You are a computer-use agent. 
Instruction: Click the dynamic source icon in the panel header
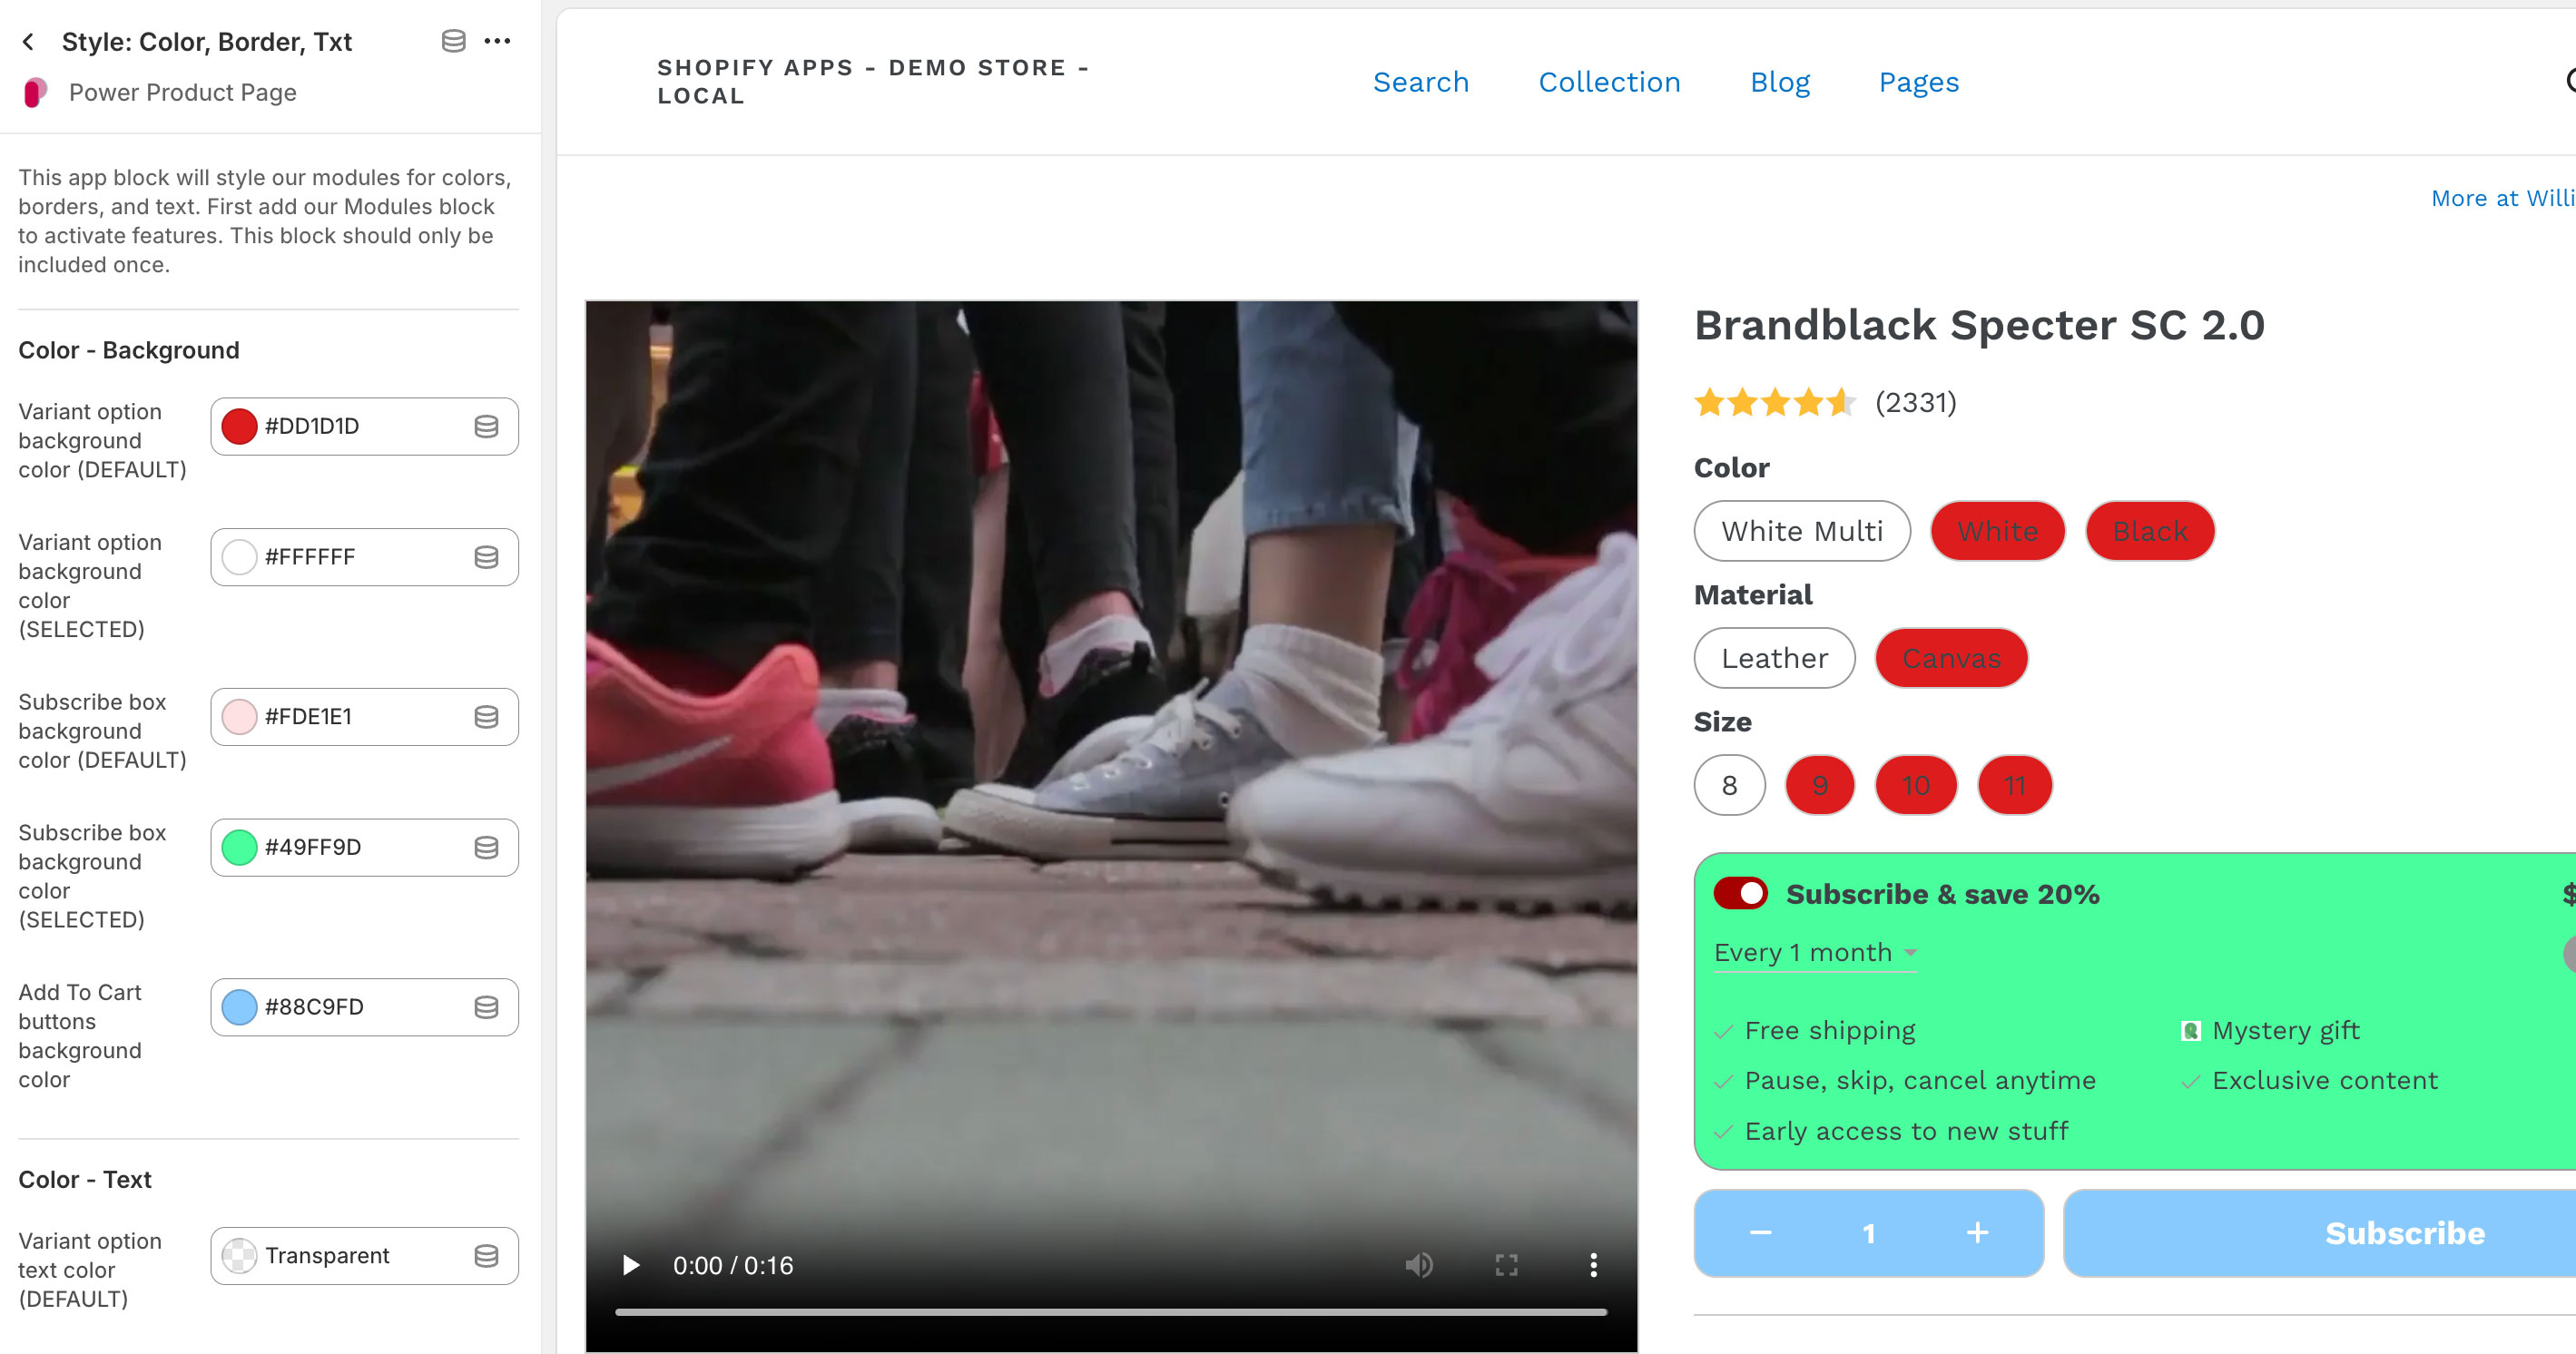pos(453,41)
